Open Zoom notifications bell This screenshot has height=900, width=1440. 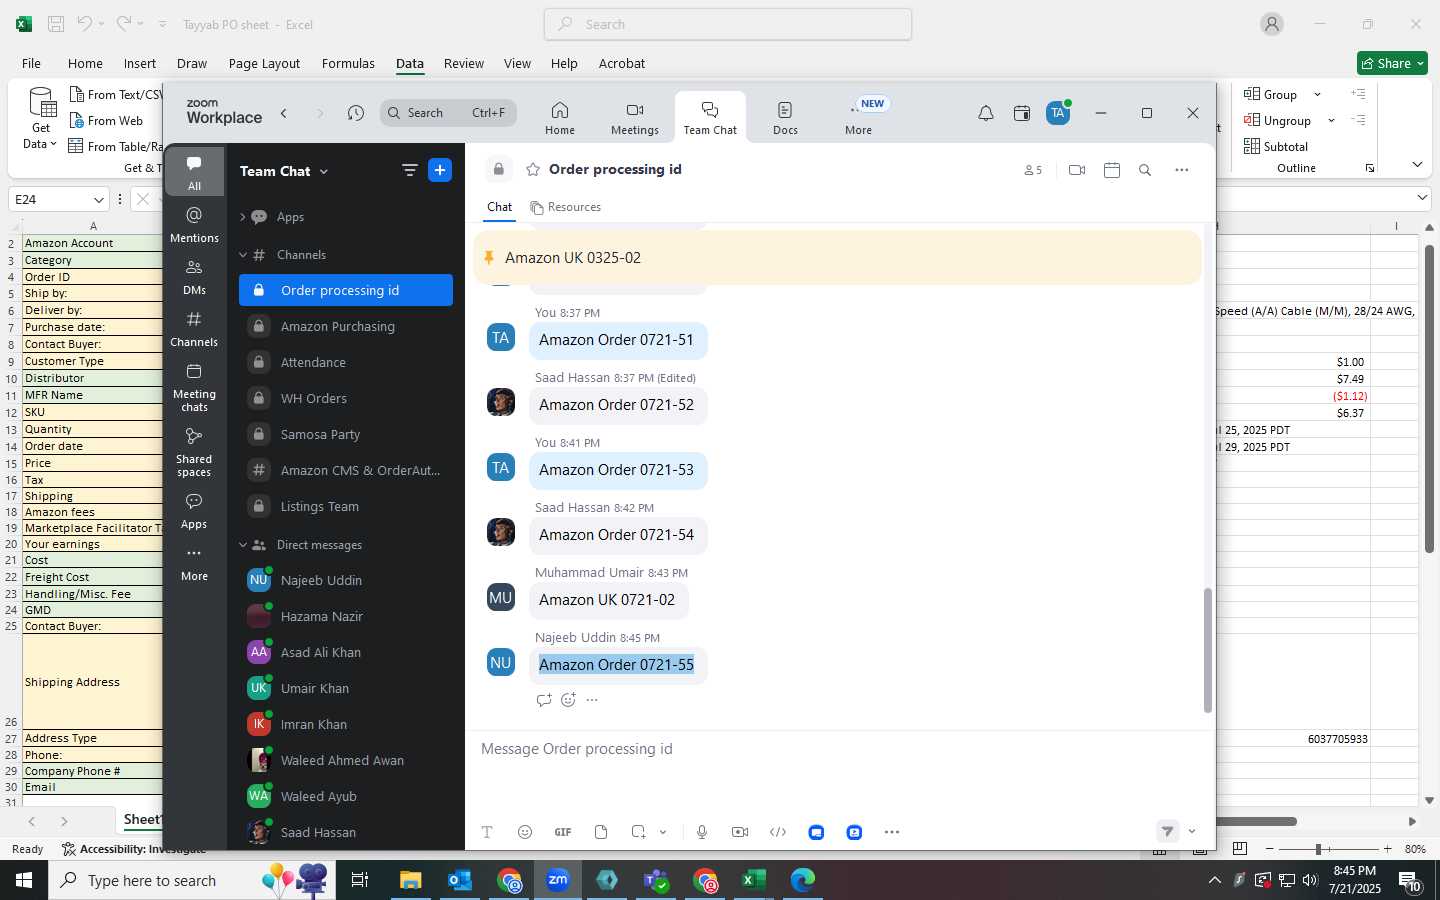coord(986,113)
